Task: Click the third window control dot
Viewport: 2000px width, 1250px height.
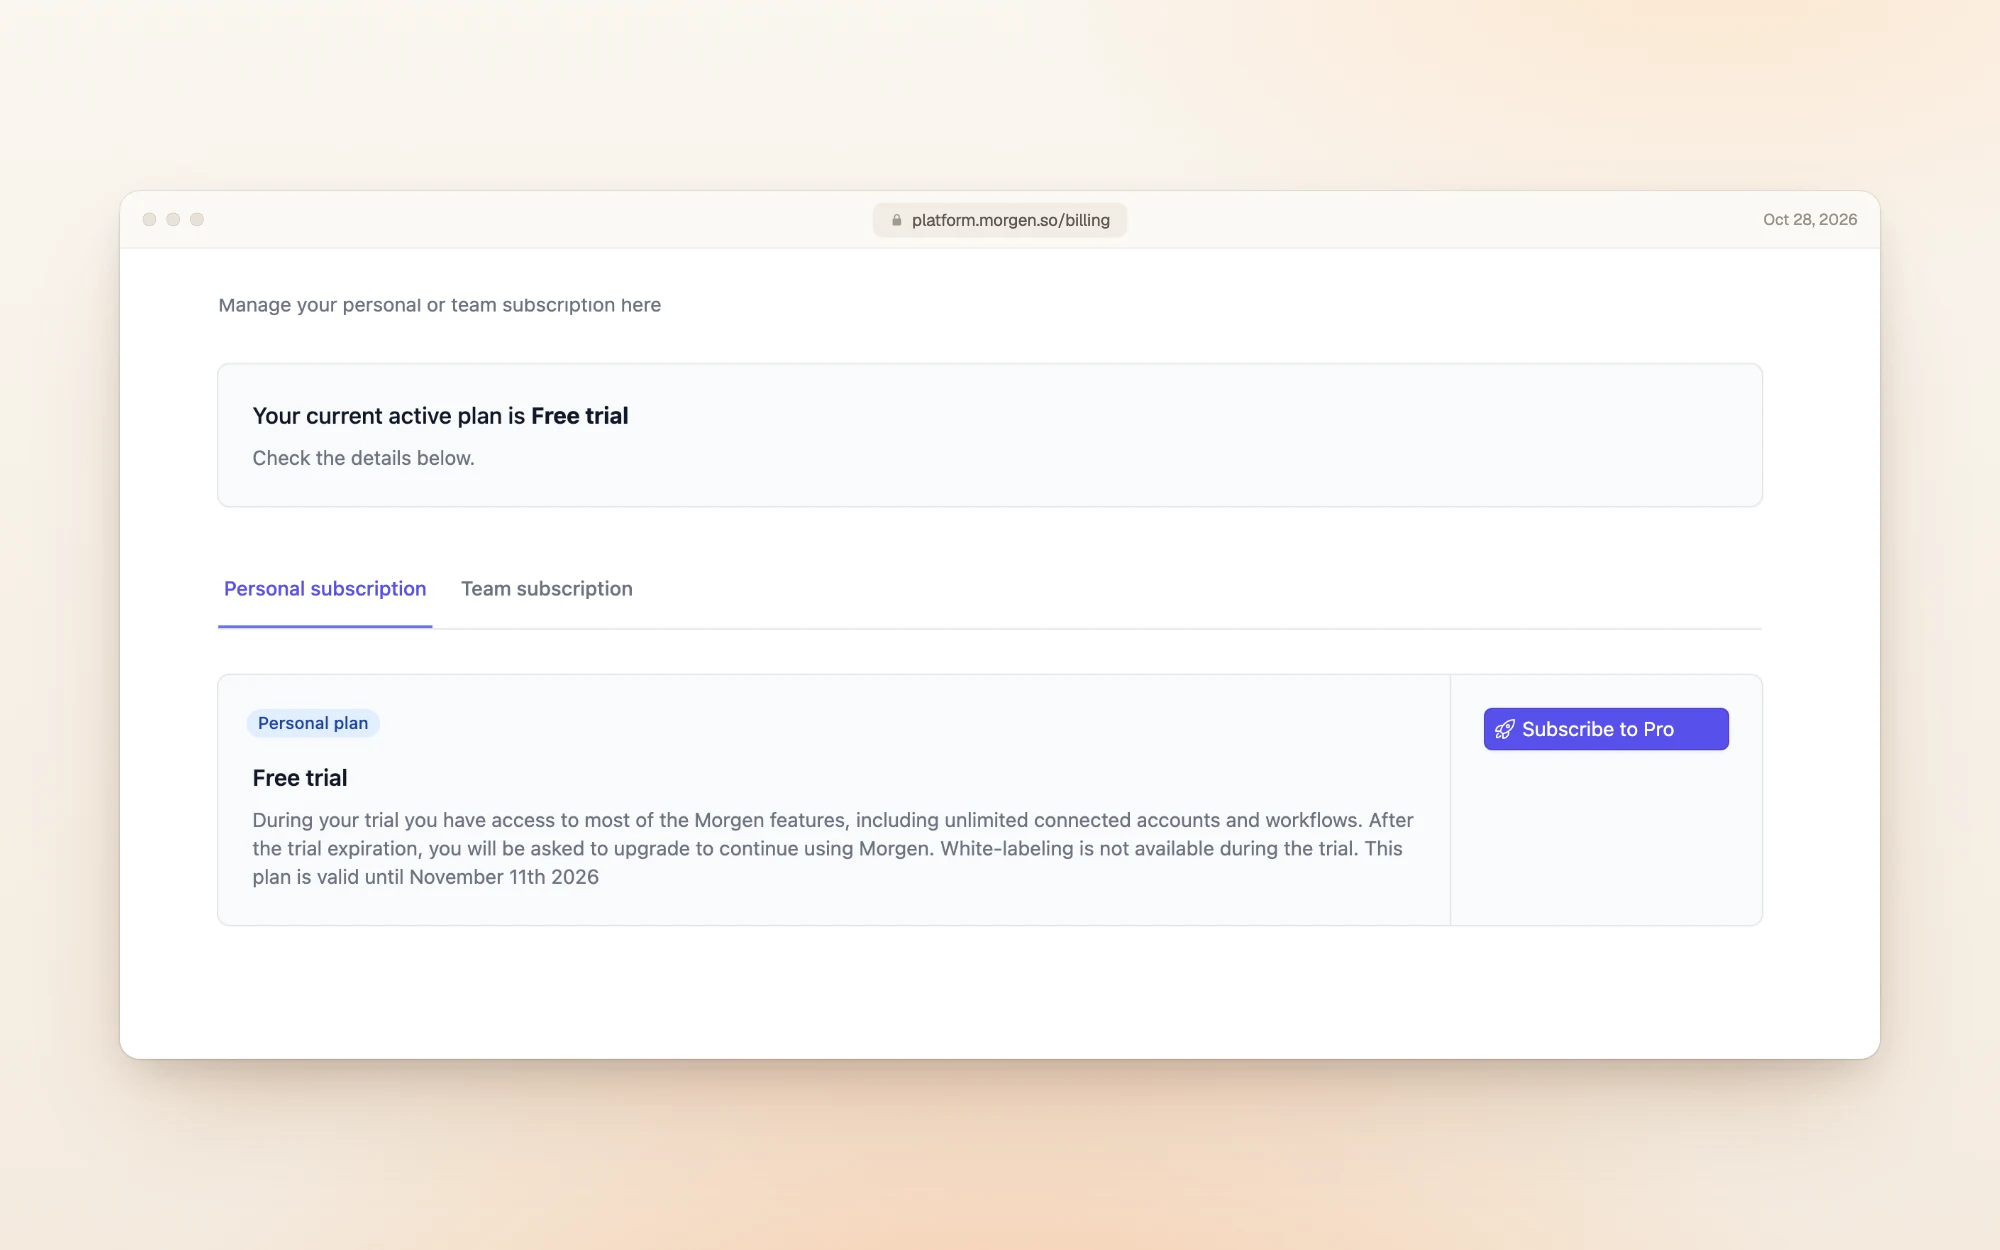Action: click(x=197, y=219)
